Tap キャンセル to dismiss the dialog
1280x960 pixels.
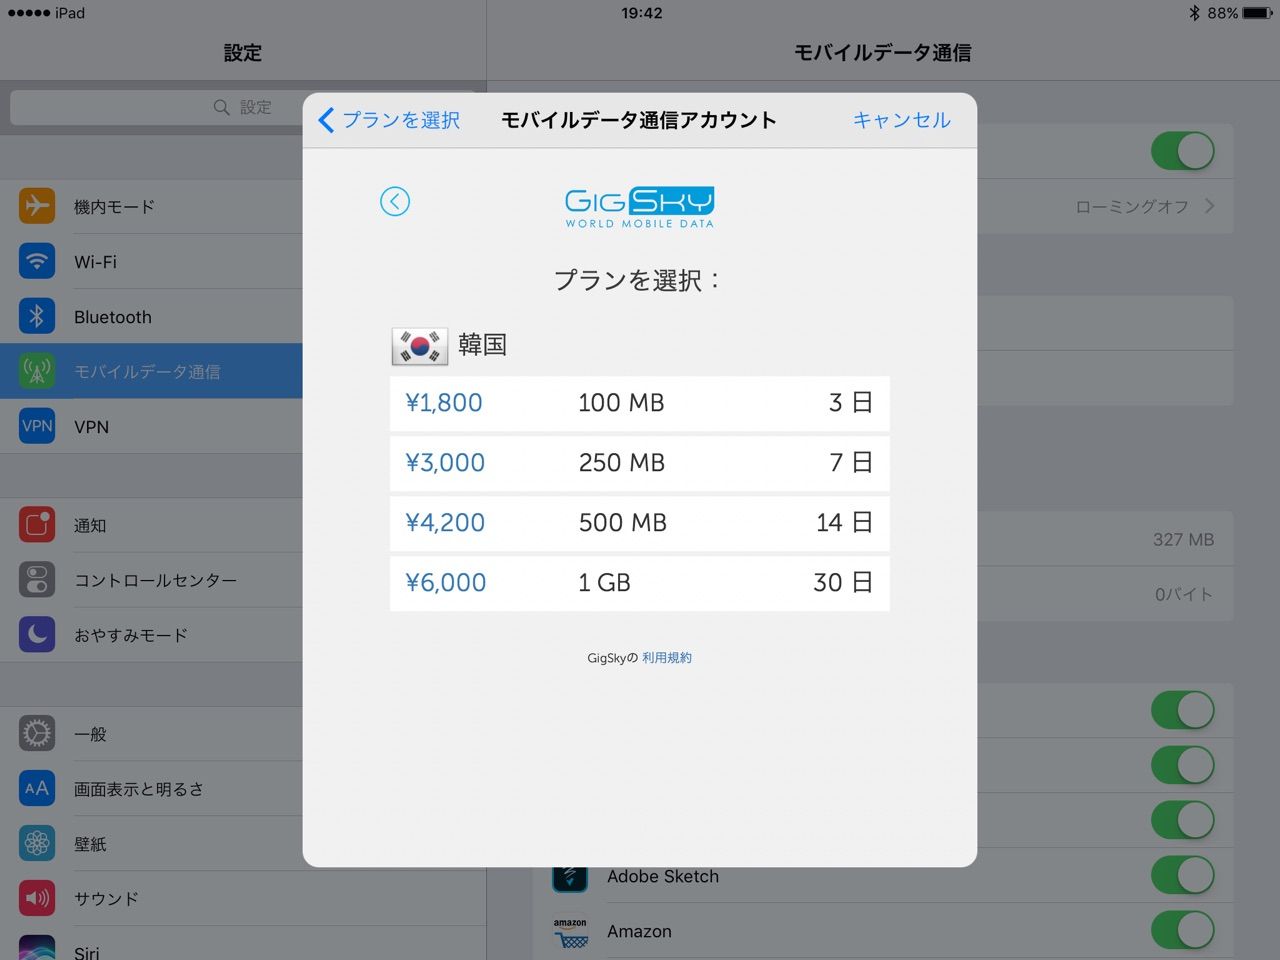pyautogui.click(x=901, y=120)
